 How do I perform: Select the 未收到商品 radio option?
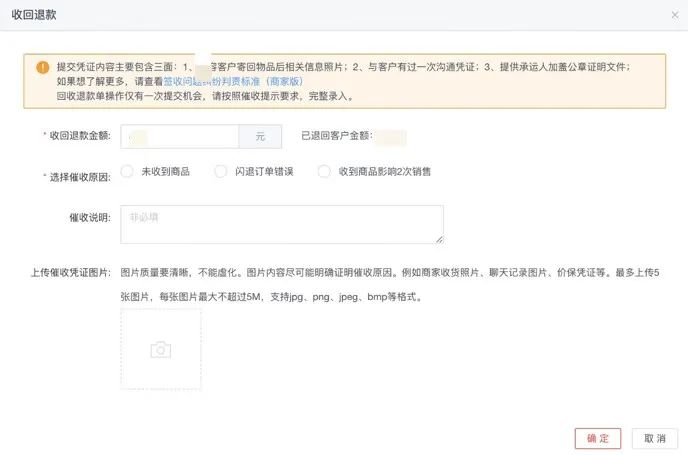pyautogui.click(x=127, y=171)
